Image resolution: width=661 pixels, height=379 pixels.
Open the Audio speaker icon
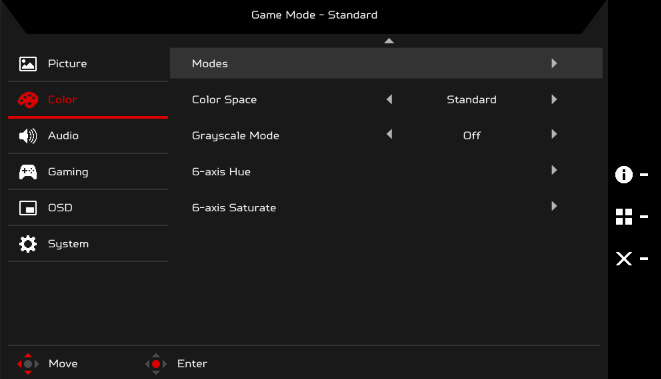28,136
